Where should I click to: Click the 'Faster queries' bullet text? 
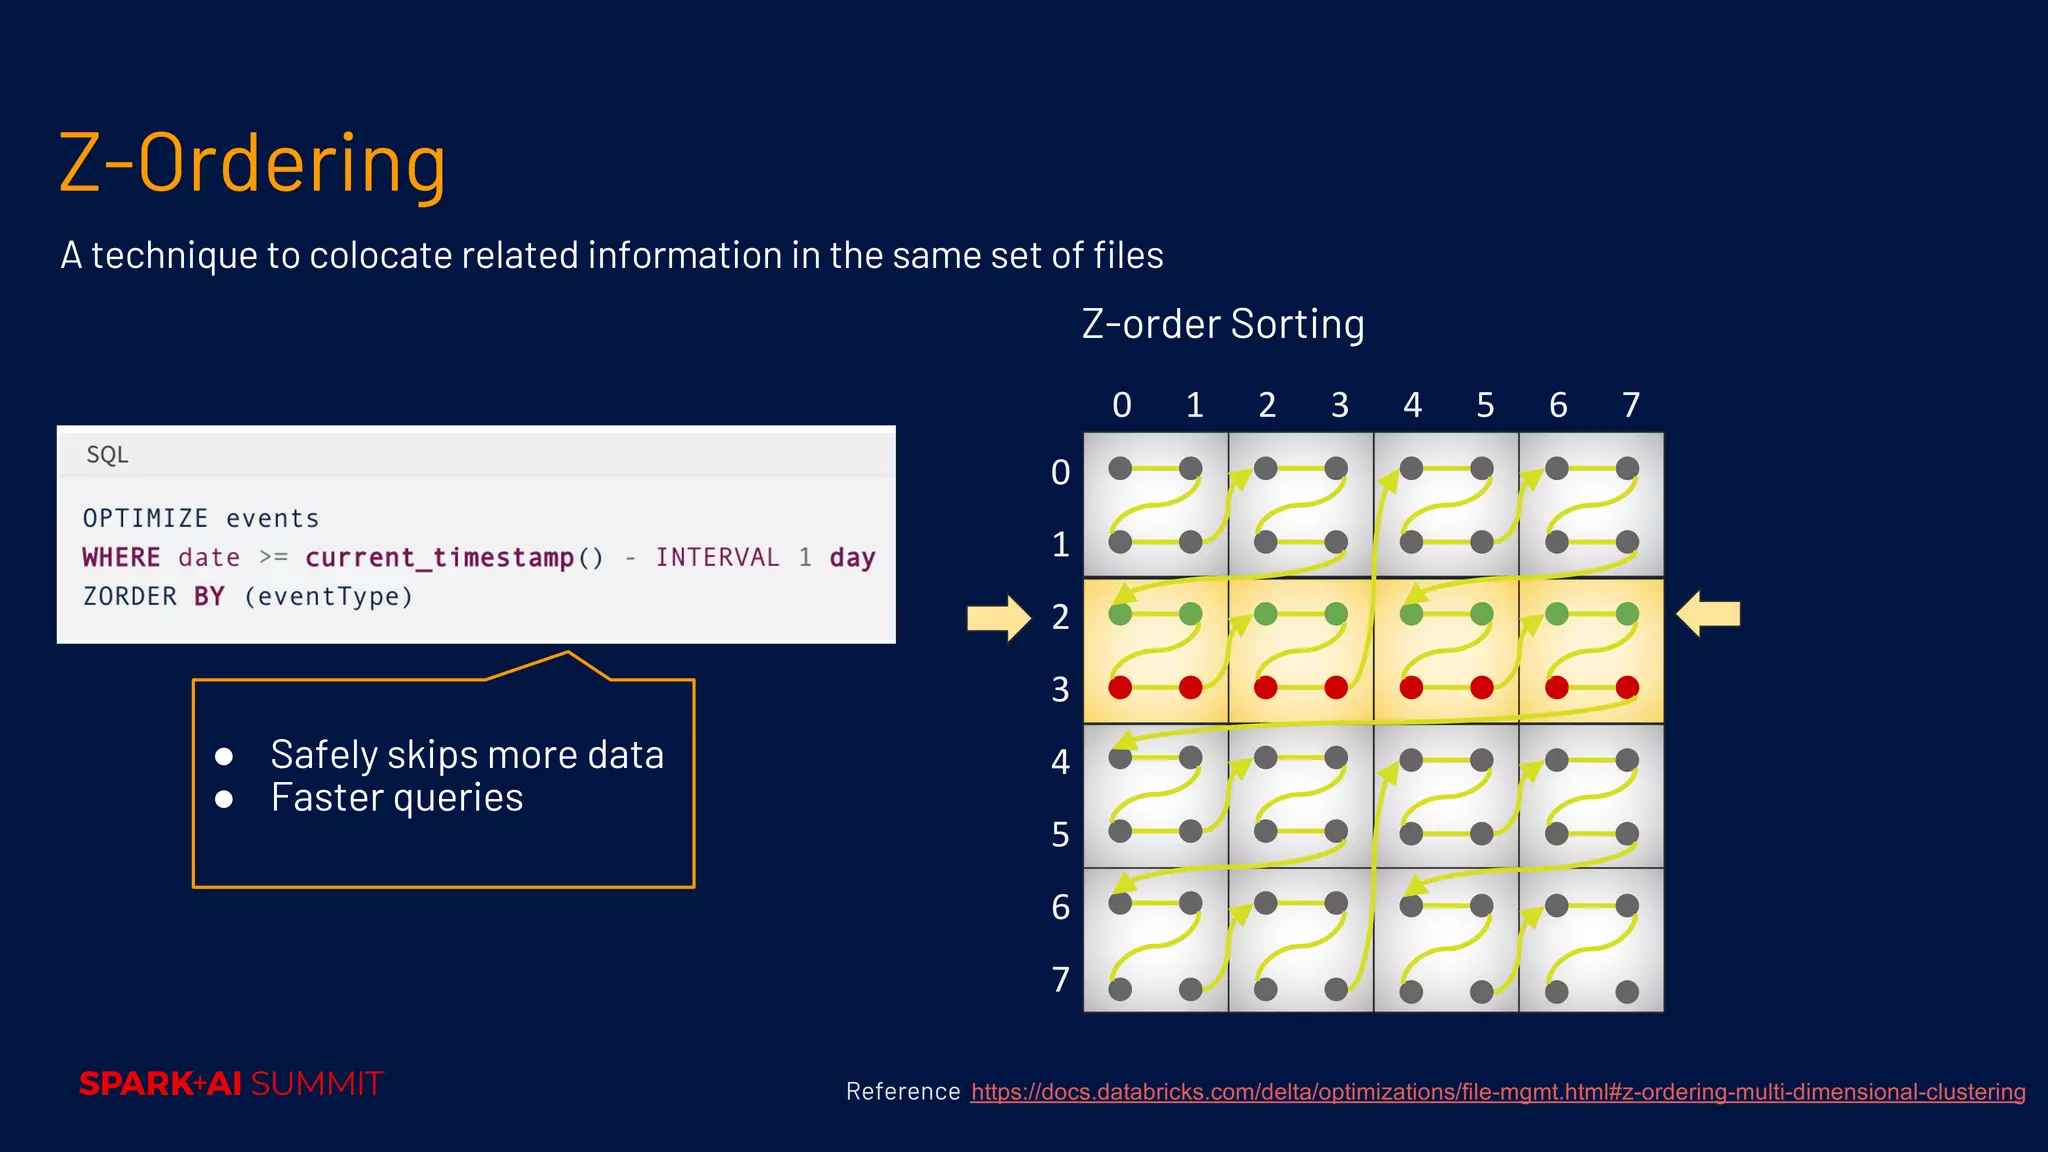[396, 798]
